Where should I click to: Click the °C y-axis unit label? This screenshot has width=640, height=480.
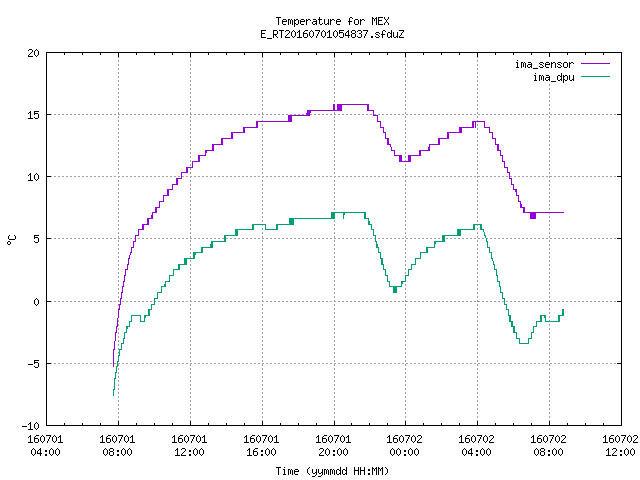pyautogui.click(x=12, y=240)
